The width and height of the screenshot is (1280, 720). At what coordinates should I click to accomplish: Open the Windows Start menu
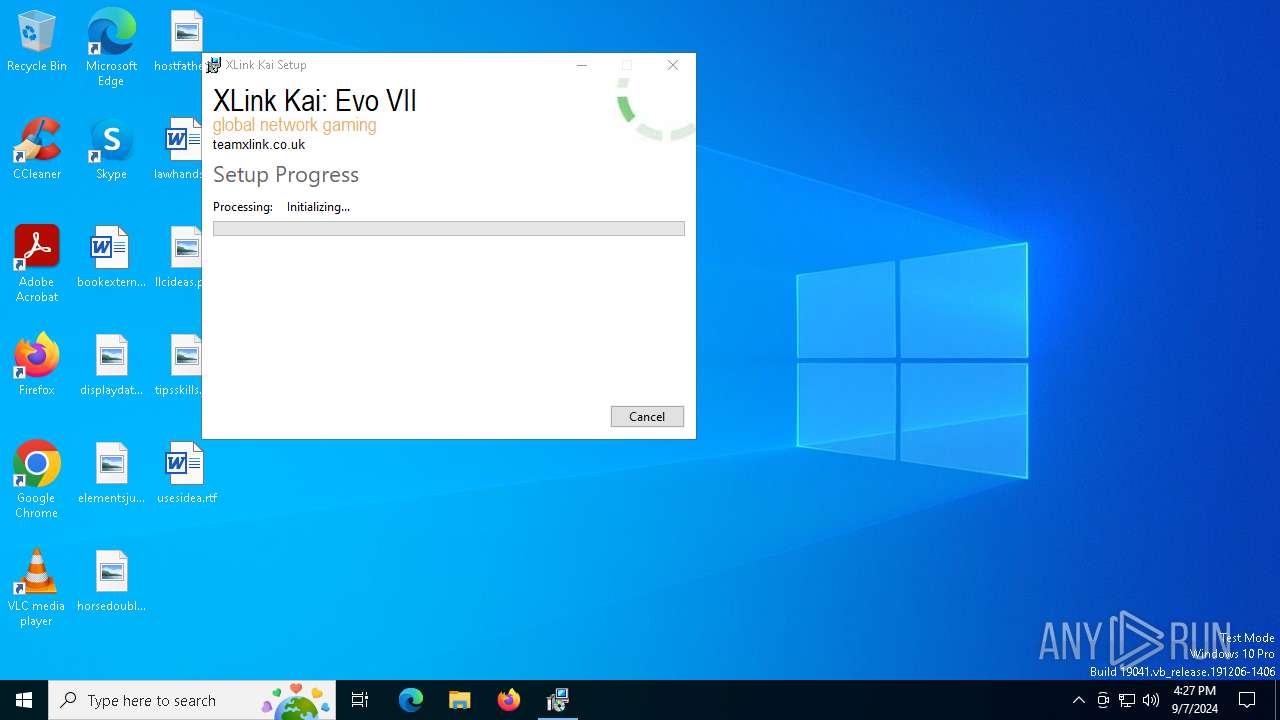tap(24, 700)
